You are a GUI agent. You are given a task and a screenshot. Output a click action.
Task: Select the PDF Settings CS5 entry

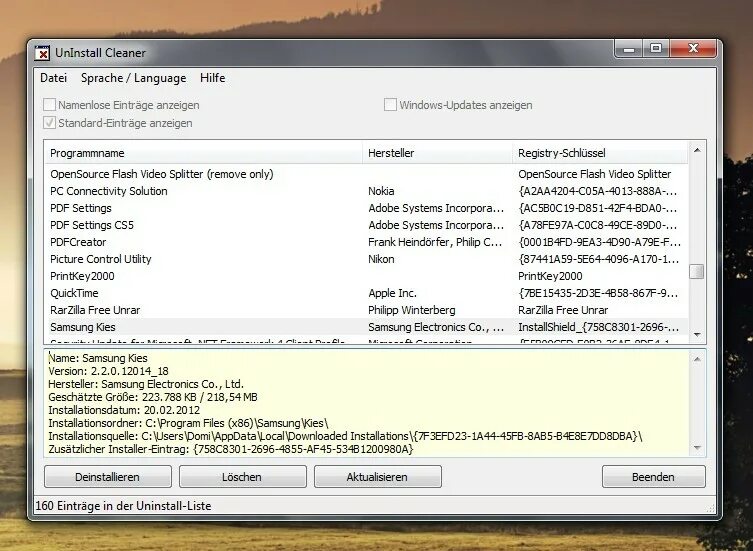click(92, 225)
